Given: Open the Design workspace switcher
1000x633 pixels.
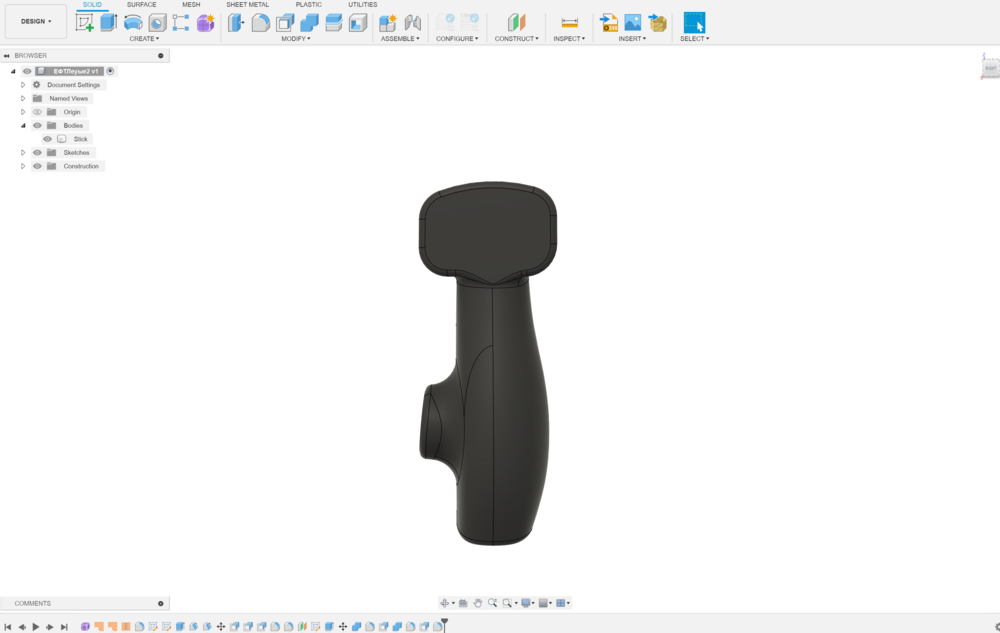Looking at the screenshot, I should pyautogui.click(x=35, y=21).
